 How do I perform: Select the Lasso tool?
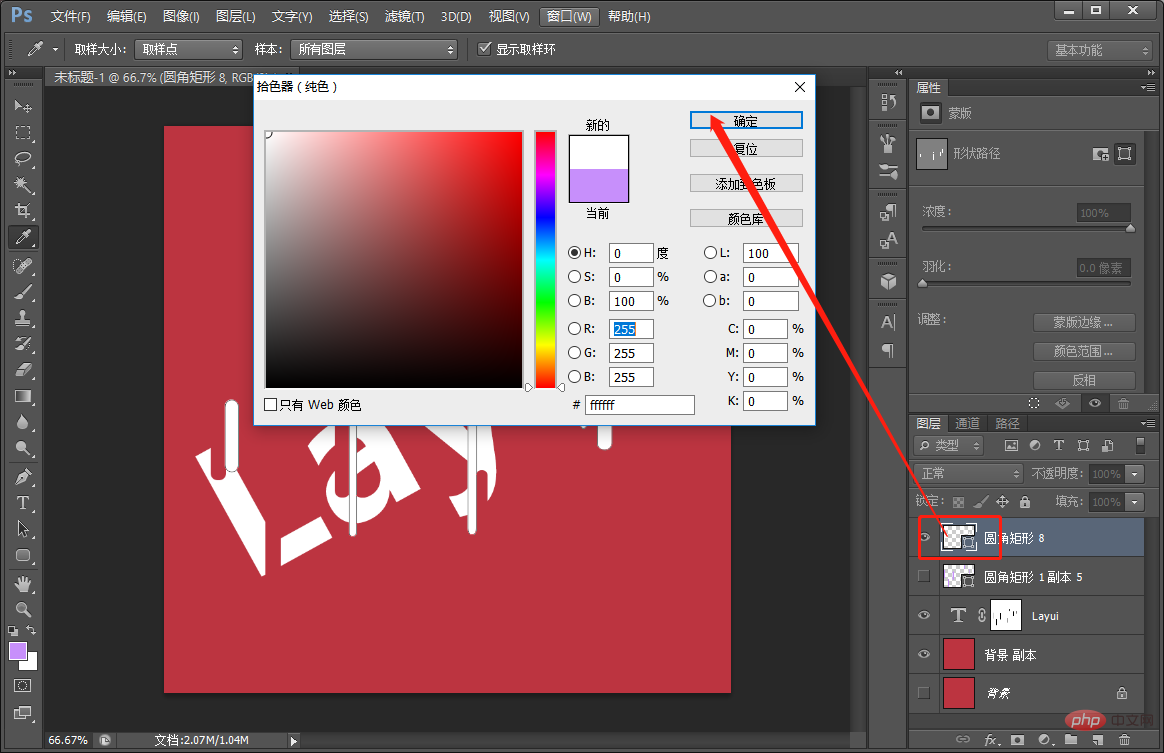(x=23, y=159)
